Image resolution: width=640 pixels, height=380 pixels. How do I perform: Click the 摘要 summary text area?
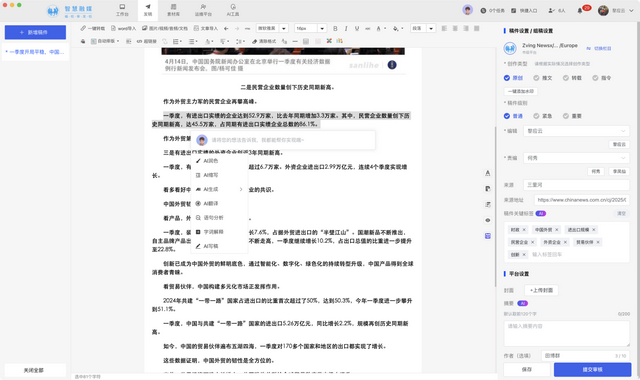pyautogui.click(x=567, y=333)
